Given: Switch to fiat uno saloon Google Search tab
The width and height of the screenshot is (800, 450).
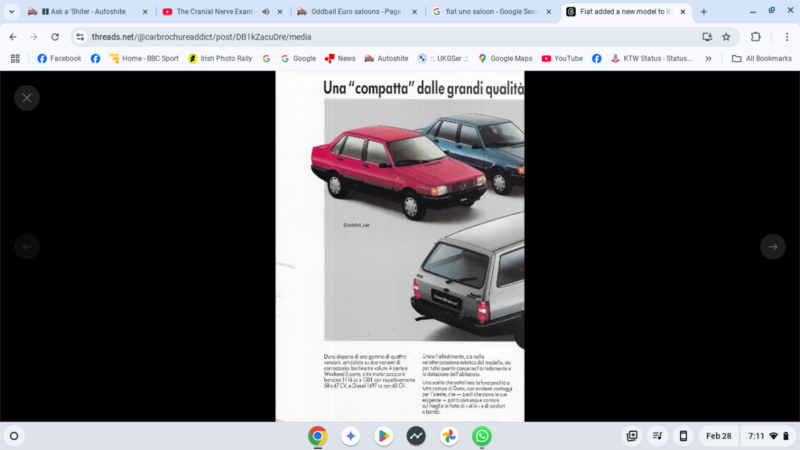Looking at the screenshot, I should pyautogui.click(x=491, y=11).
